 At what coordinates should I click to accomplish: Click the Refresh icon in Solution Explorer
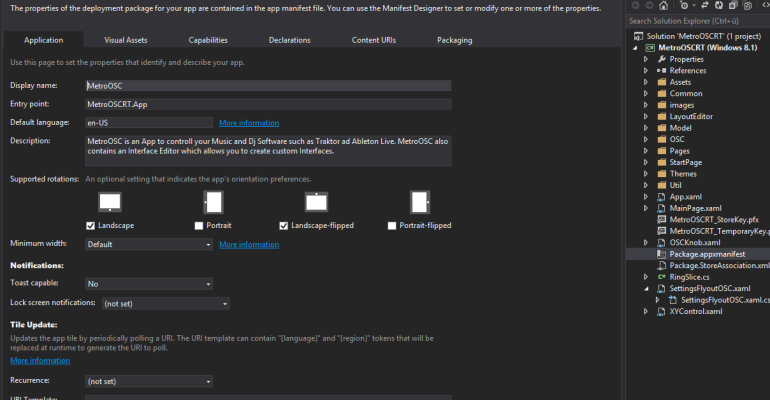tap(718, 5)
